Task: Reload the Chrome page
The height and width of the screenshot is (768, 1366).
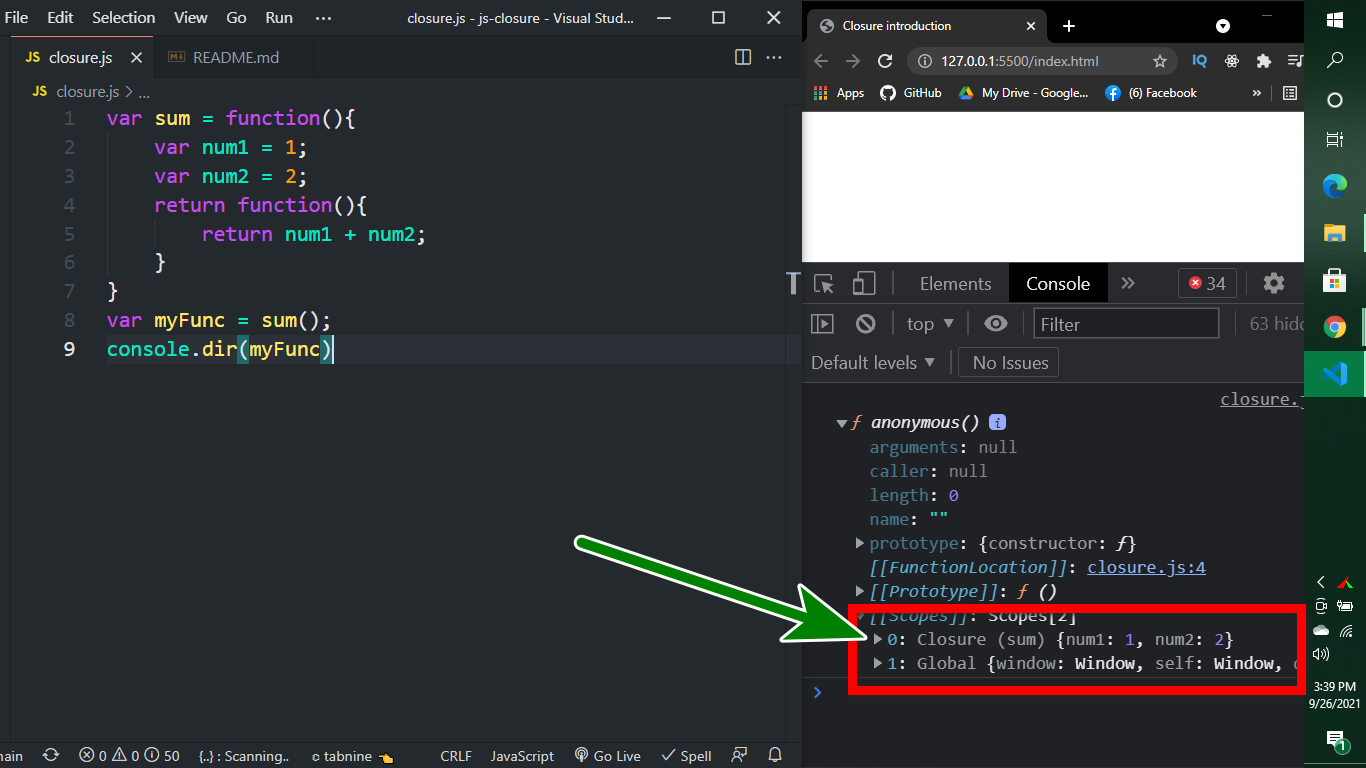Action: tap(884, 61)
